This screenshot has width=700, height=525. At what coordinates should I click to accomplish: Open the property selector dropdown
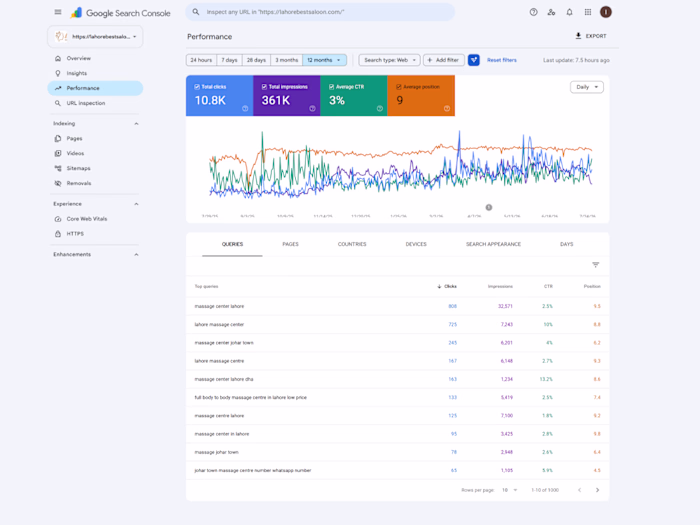pyautogui.click(x=95, y=37)
